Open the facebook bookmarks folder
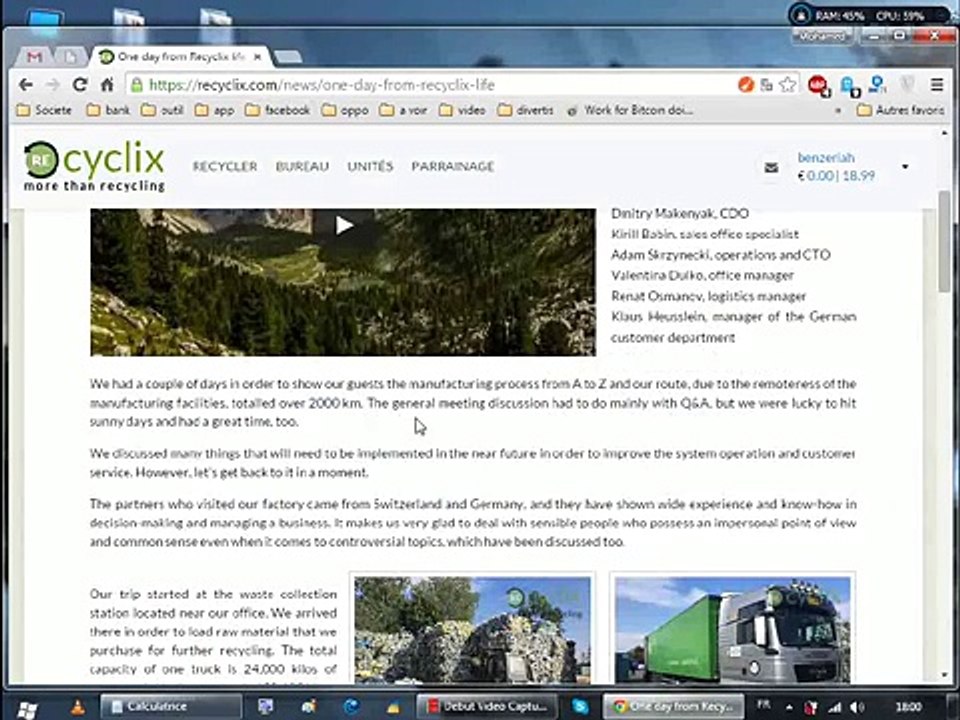Viewport: 960px width, 720px height. (x=277, y=110)
